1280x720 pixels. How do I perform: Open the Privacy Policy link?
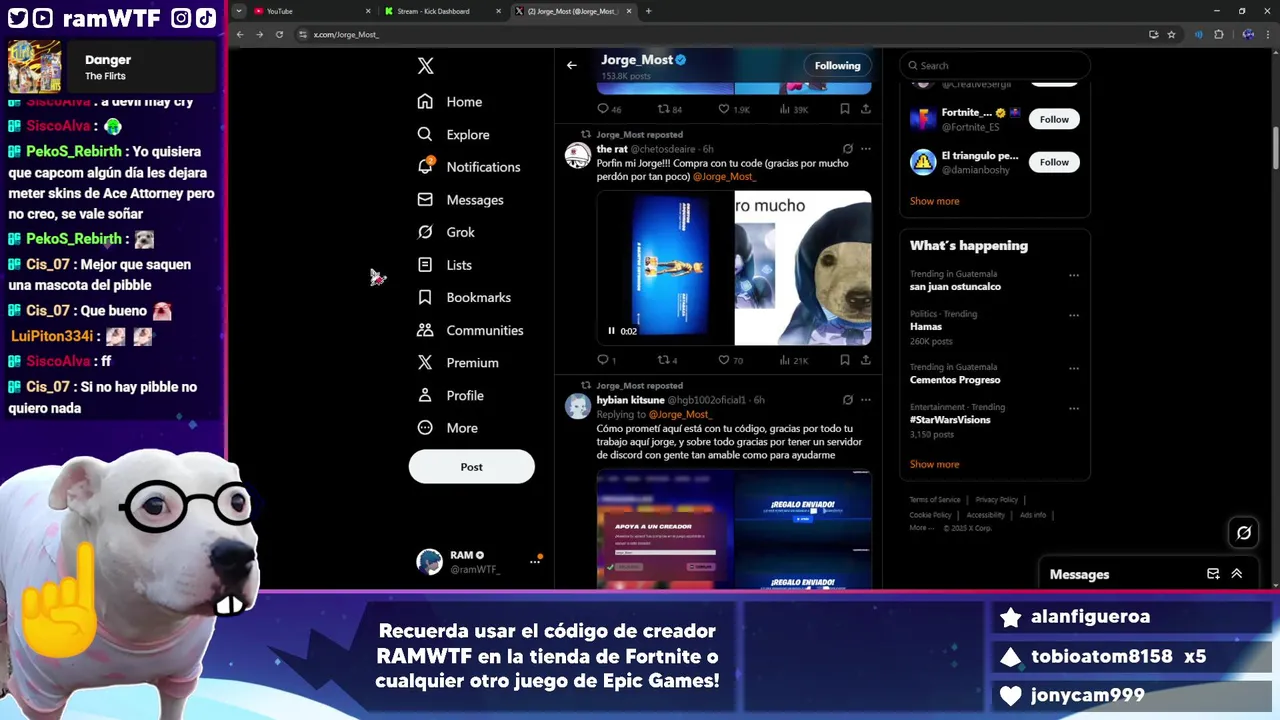(996, 500)
